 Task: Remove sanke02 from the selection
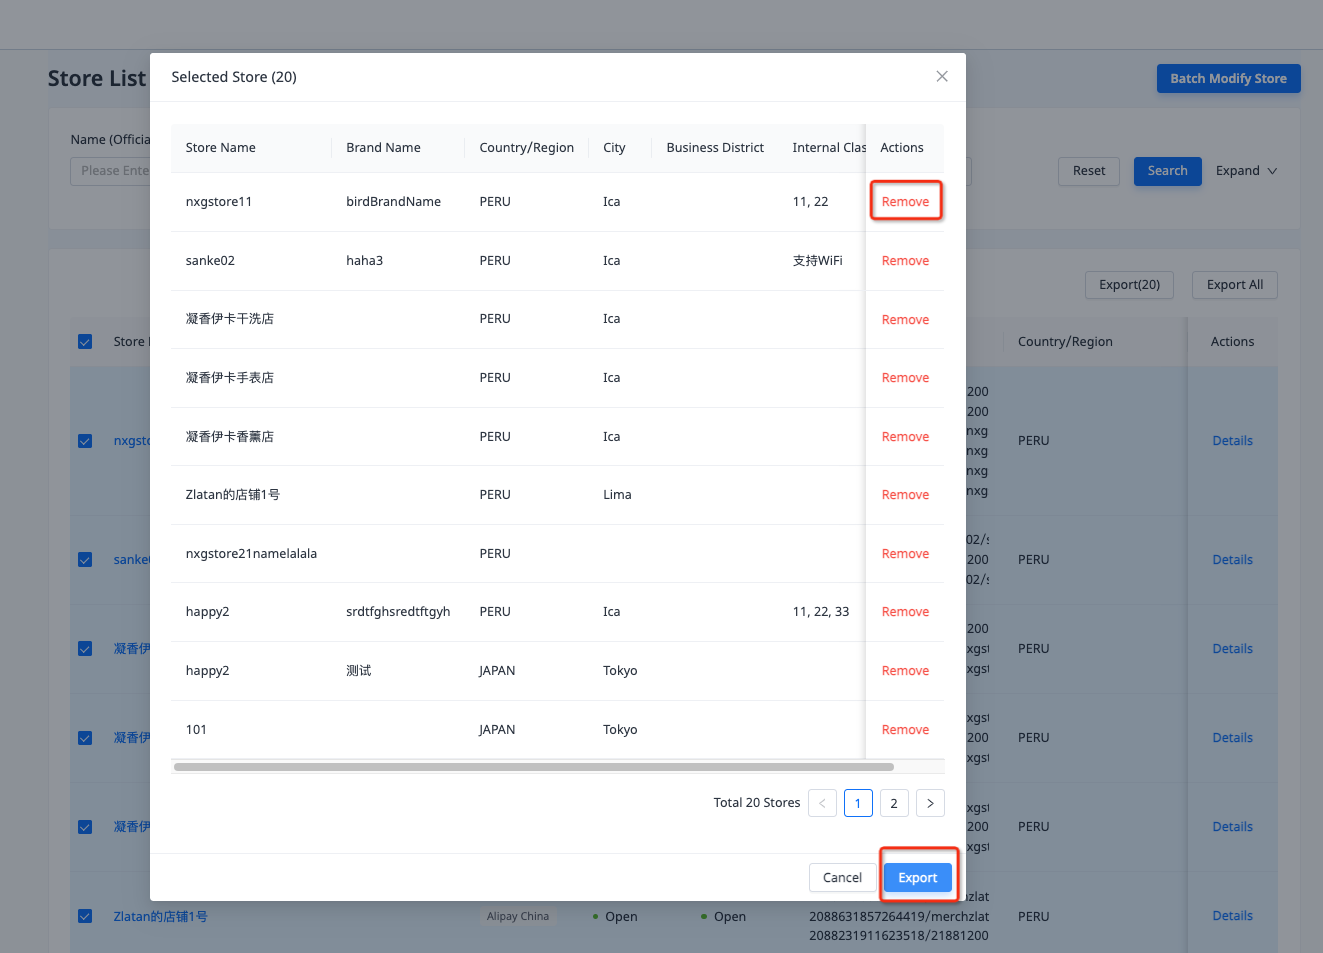tap(905, 261)
